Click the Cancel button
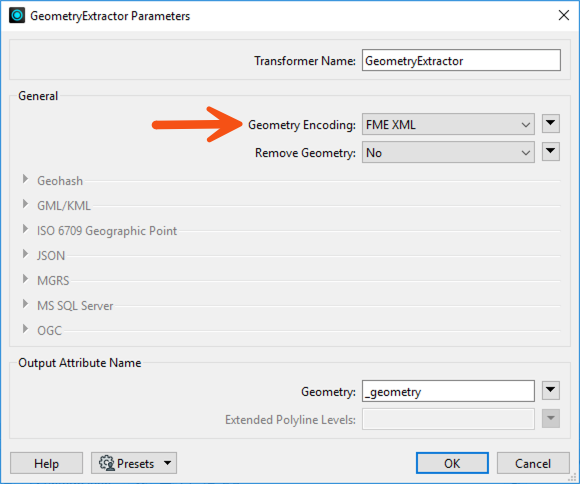The image size is (580, 484). tap(533, 463)
